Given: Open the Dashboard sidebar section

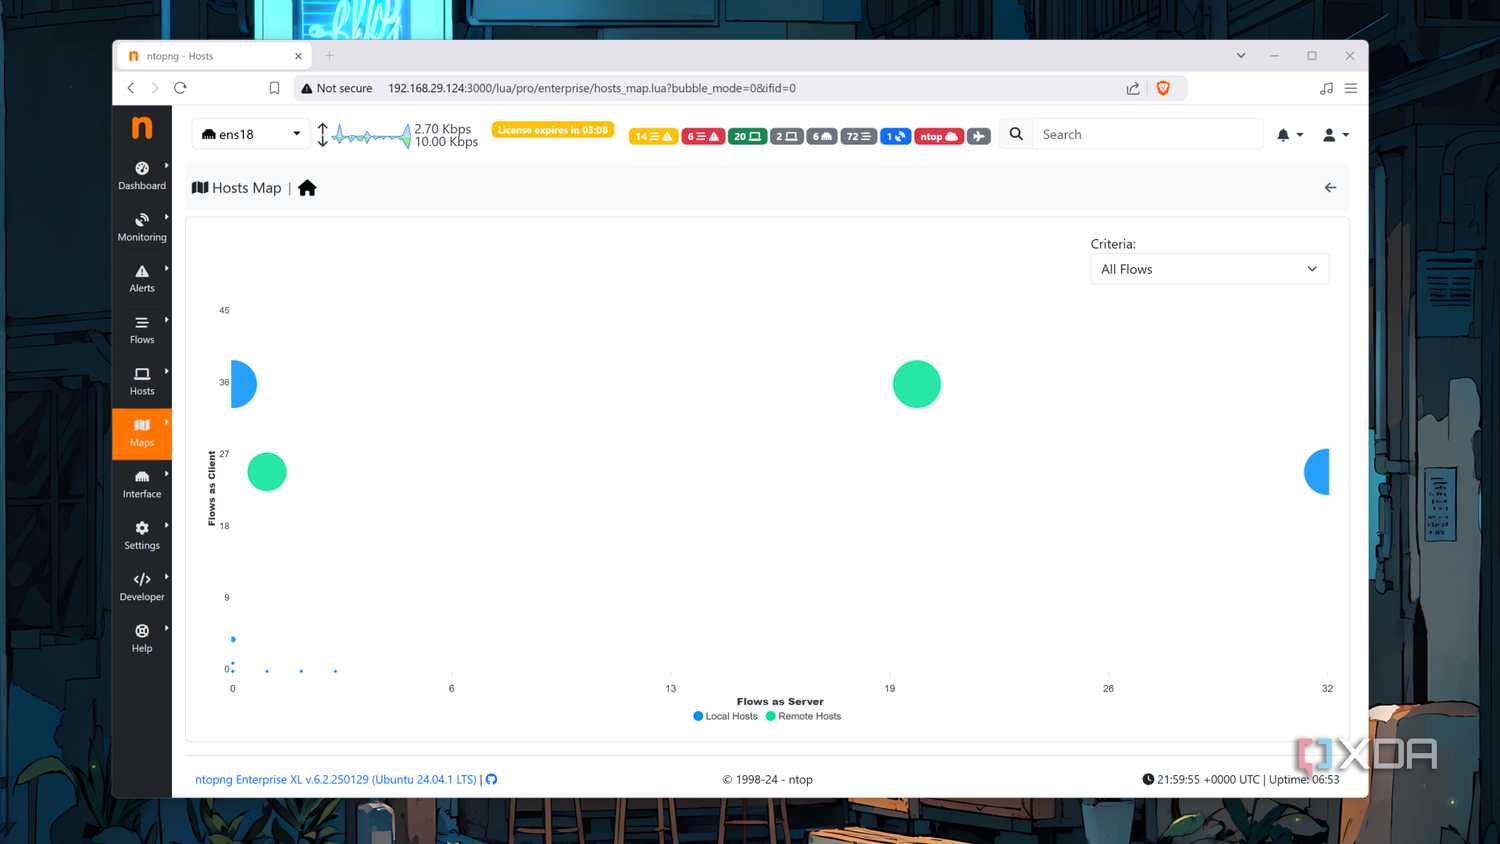Looking at the screenshot, I should (x=142, y=176).
